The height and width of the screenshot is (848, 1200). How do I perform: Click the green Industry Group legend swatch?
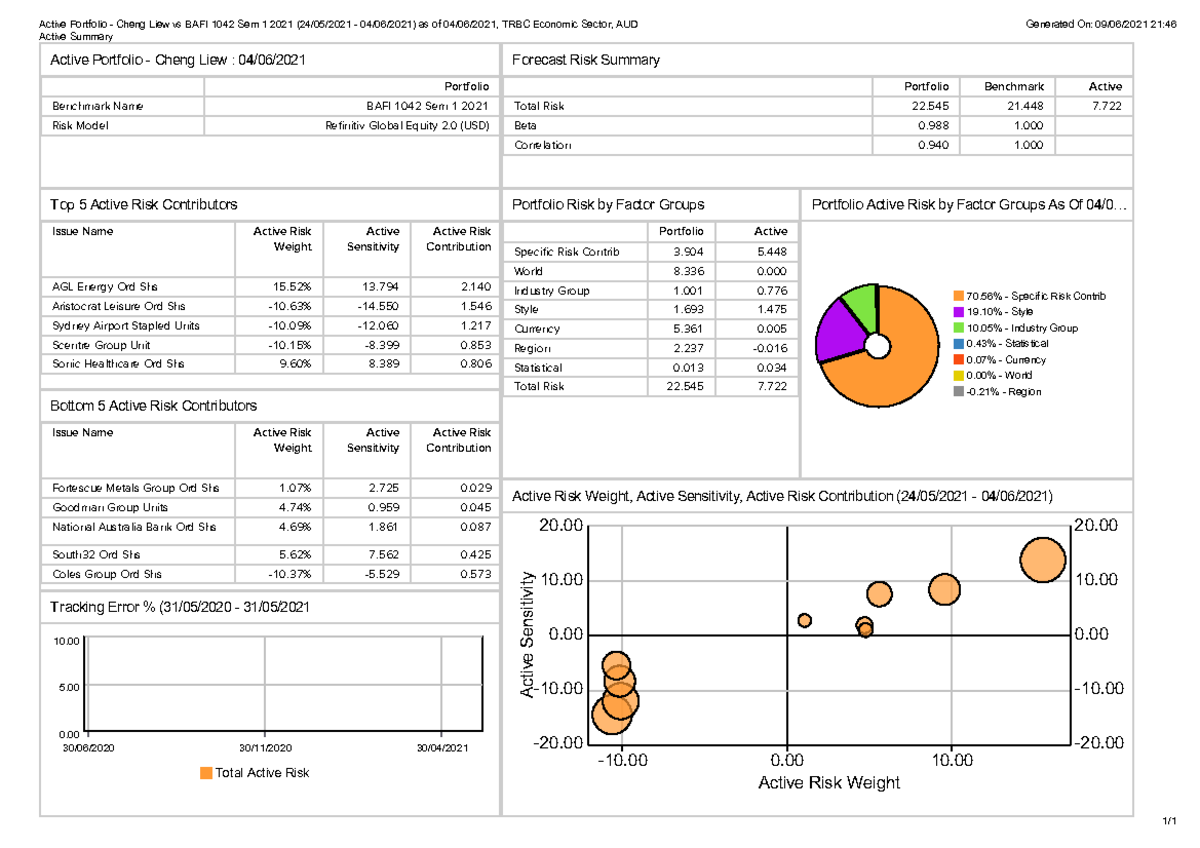pyautogui.click(x=957, y=328)
